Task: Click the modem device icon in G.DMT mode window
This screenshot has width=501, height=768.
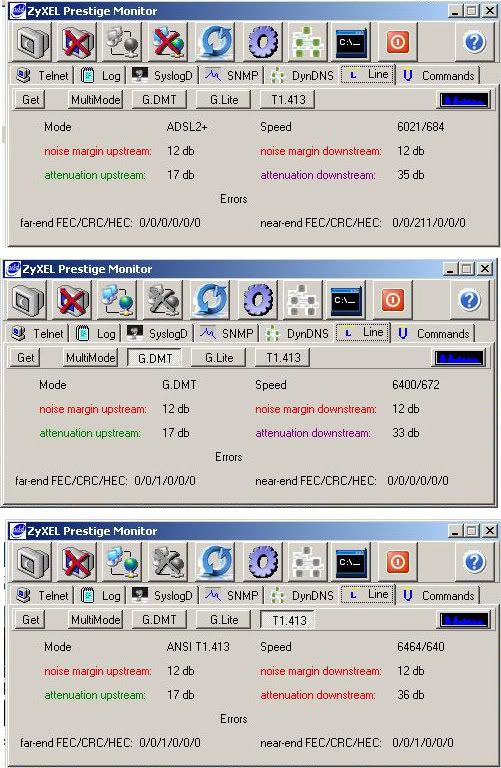Action: pos(28,300)
